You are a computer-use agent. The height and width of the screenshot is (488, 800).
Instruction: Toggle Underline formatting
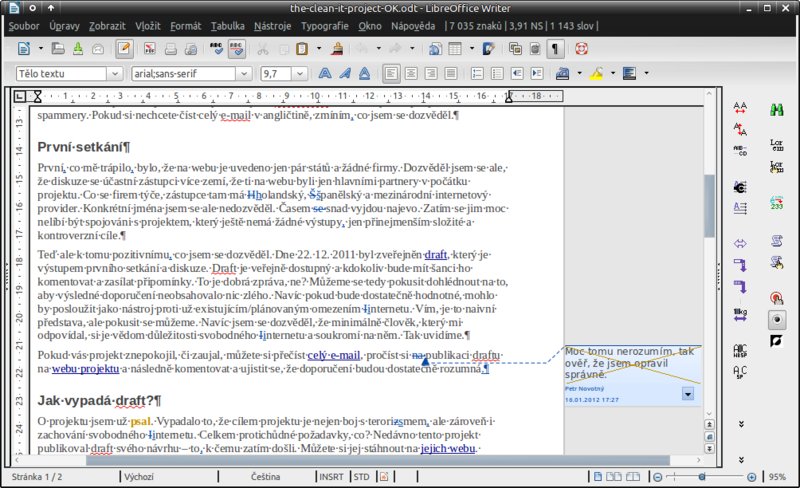[x=364, y=74]
